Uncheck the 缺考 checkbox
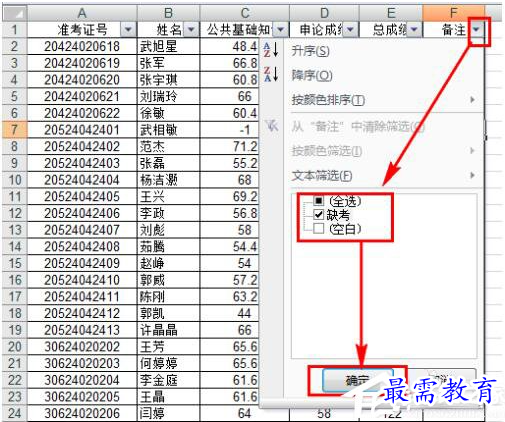The width and height of the screenshot is (505, 422). coord(319,215)
